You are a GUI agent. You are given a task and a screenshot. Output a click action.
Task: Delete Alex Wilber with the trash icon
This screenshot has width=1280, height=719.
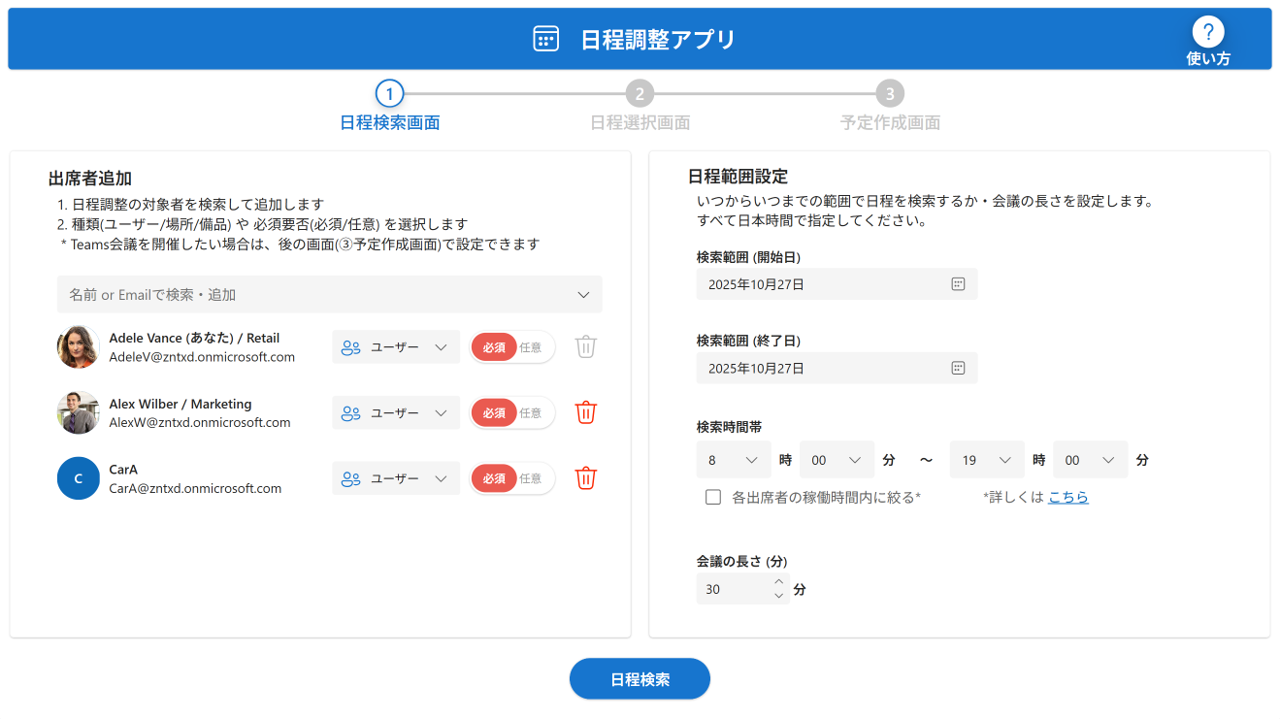[586, 412]
